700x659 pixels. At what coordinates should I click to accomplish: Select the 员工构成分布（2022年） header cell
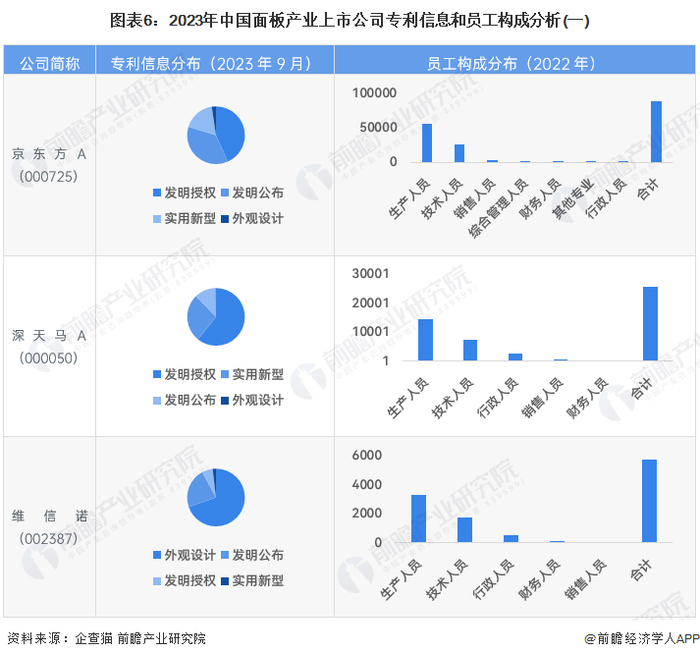515,59
